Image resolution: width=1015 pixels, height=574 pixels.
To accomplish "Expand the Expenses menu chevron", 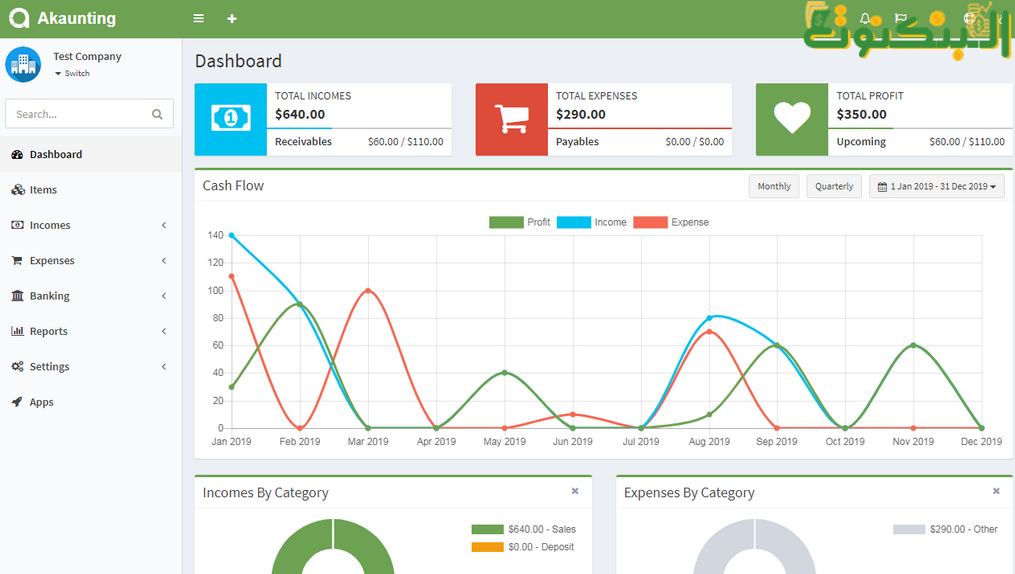I will (164, 260).
